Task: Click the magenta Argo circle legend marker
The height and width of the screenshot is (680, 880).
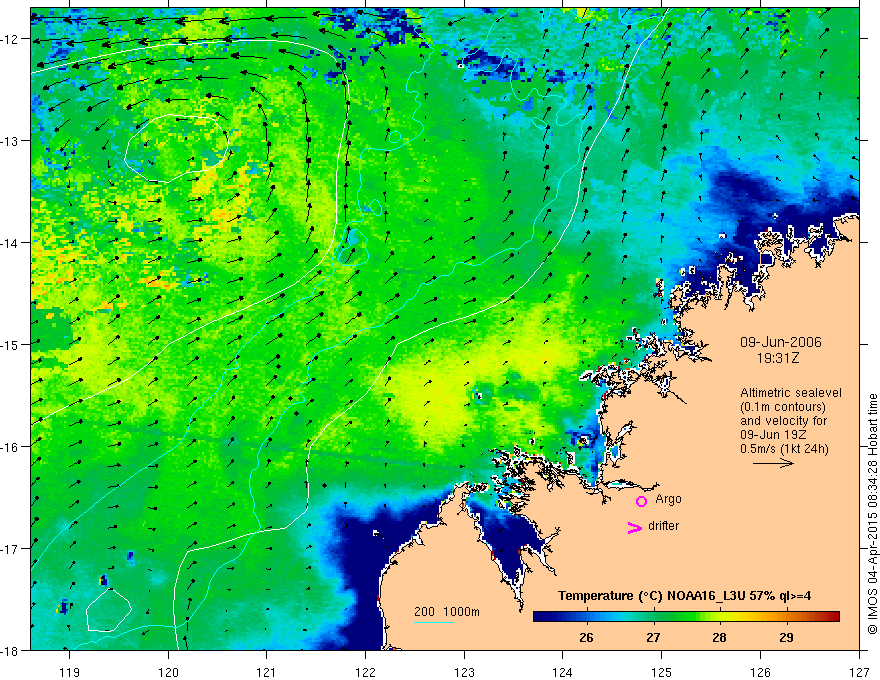Action: pyautogui.click(x=641, y=501)
